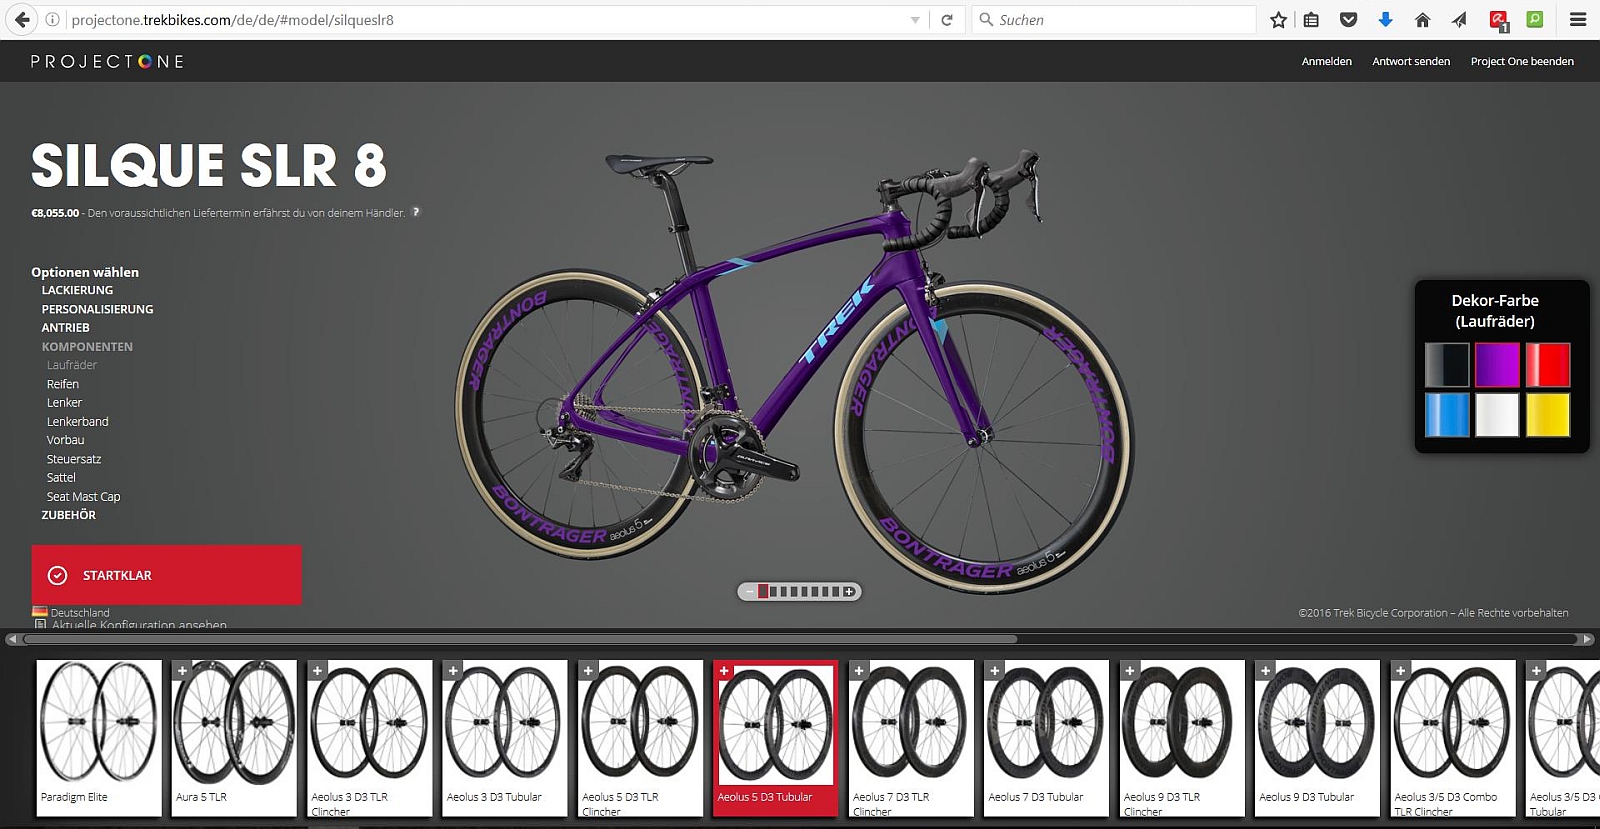The height and width of the screenshot is (829, 1600).
Task: Click the plus icon on Aeolus 3/5 D3 Combo
Action: tap(1401, 671)
